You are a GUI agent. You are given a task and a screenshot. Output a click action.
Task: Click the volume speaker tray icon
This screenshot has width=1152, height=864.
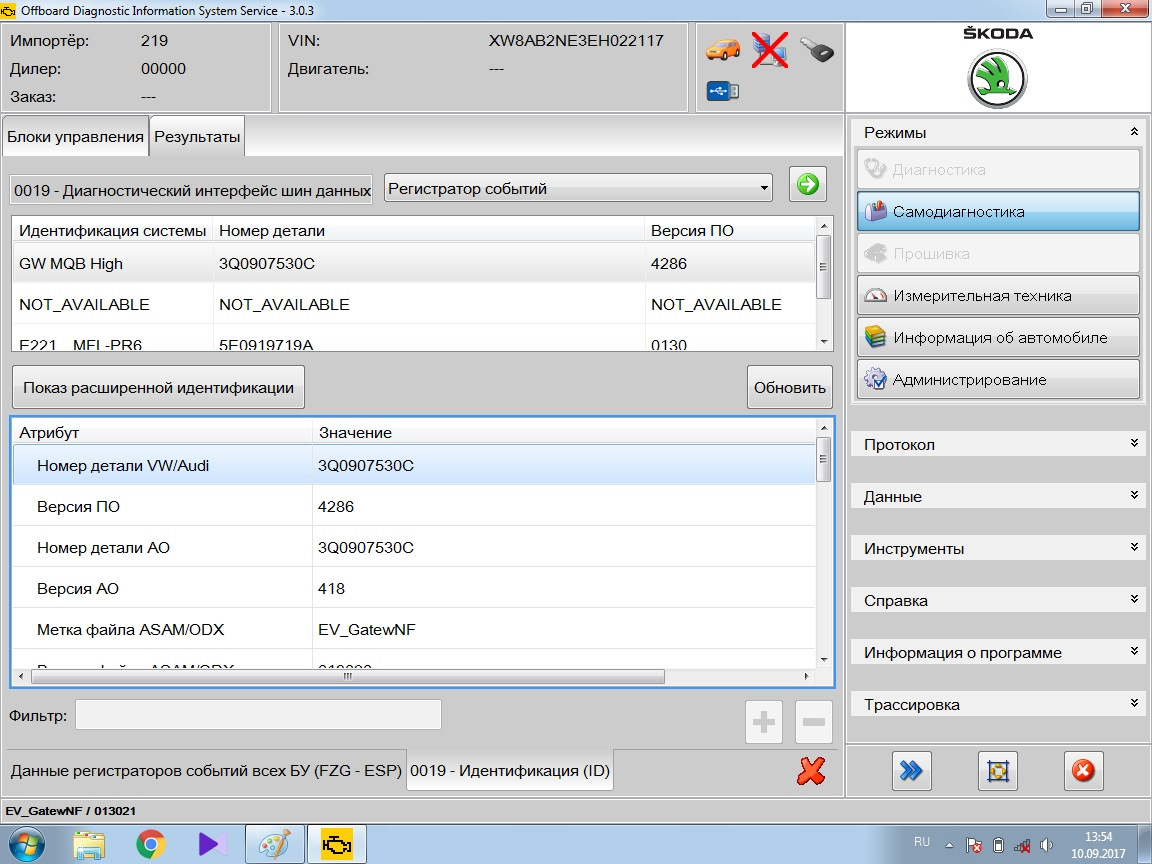1047,846
